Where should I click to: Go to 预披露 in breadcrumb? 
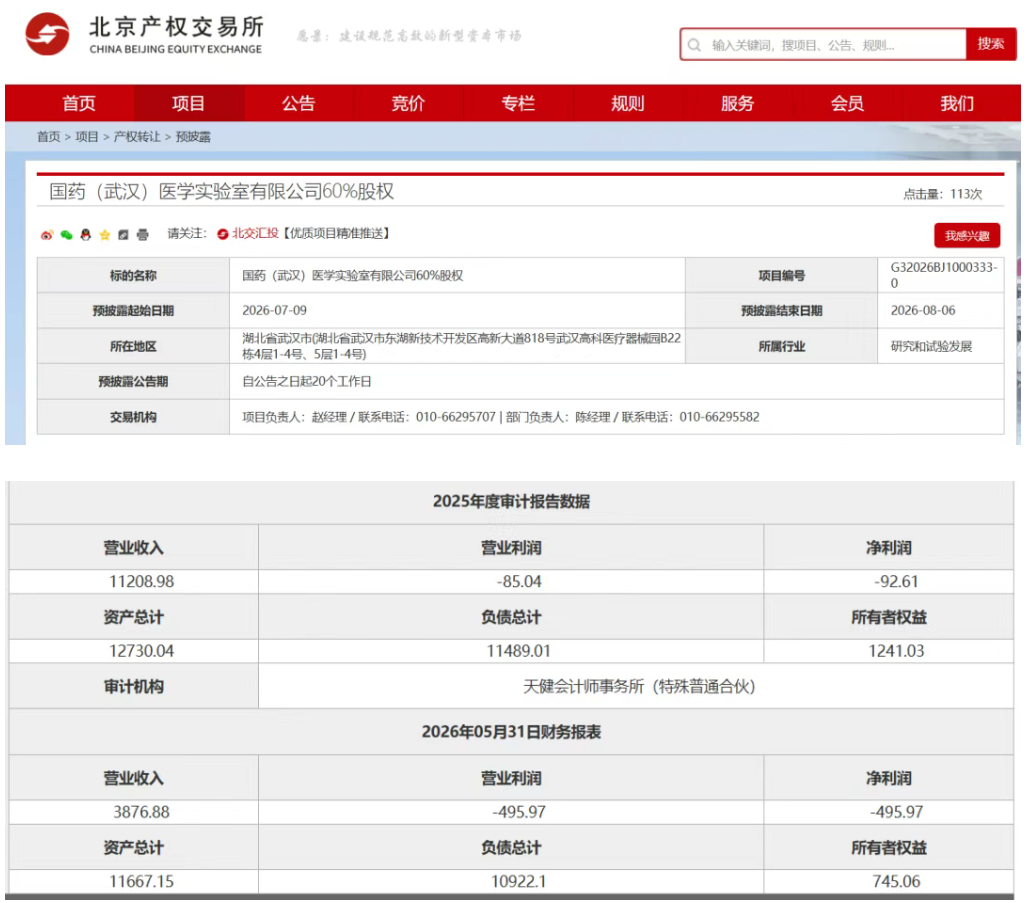193,137
